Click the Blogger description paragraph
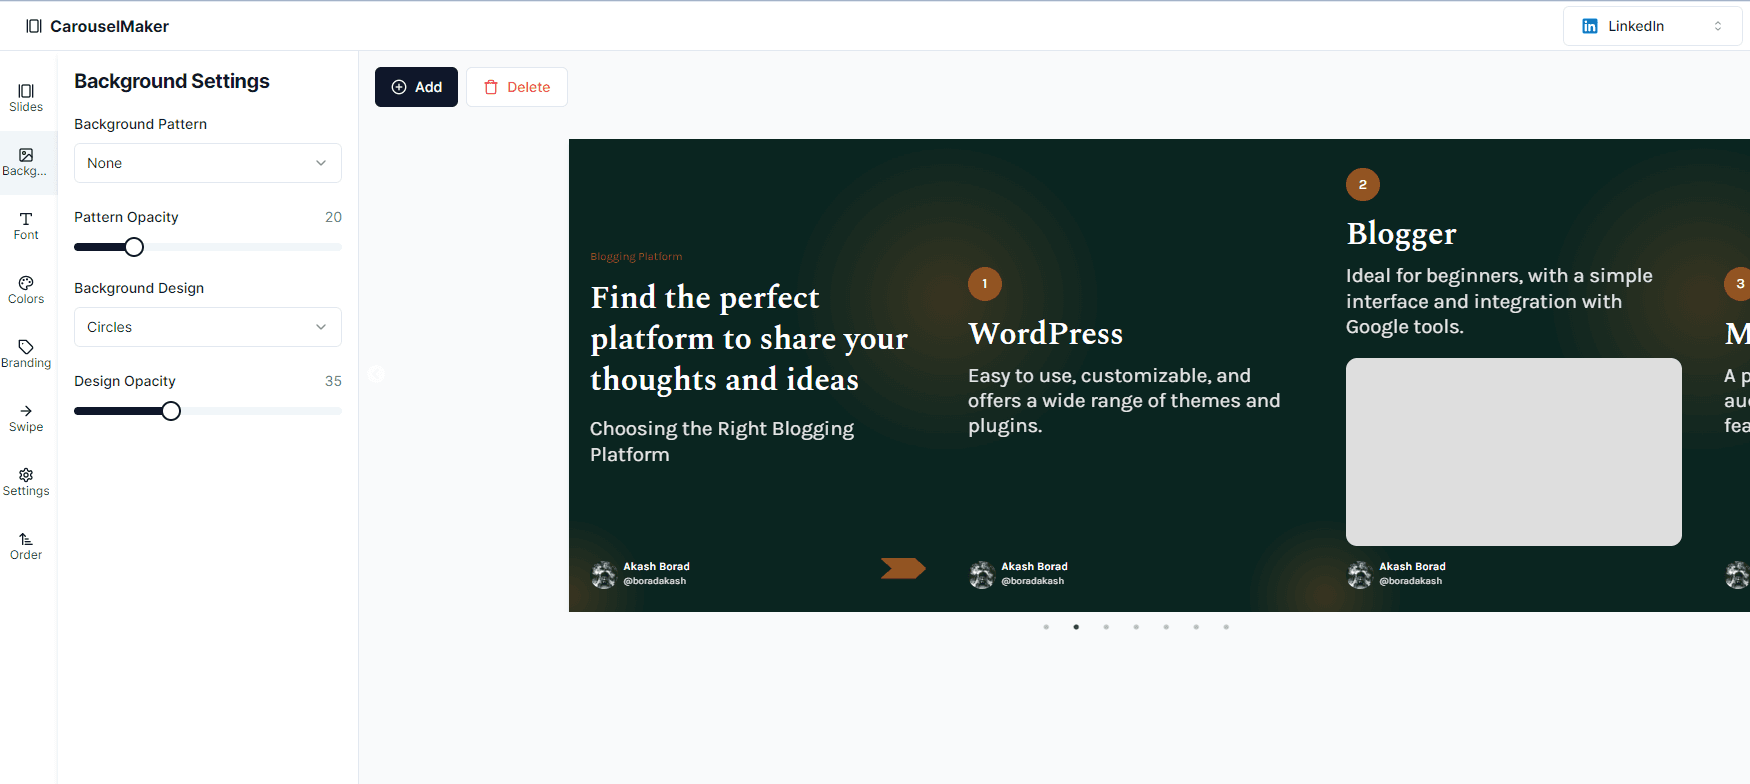The image size is (1750, 784). click(1499, 301)
